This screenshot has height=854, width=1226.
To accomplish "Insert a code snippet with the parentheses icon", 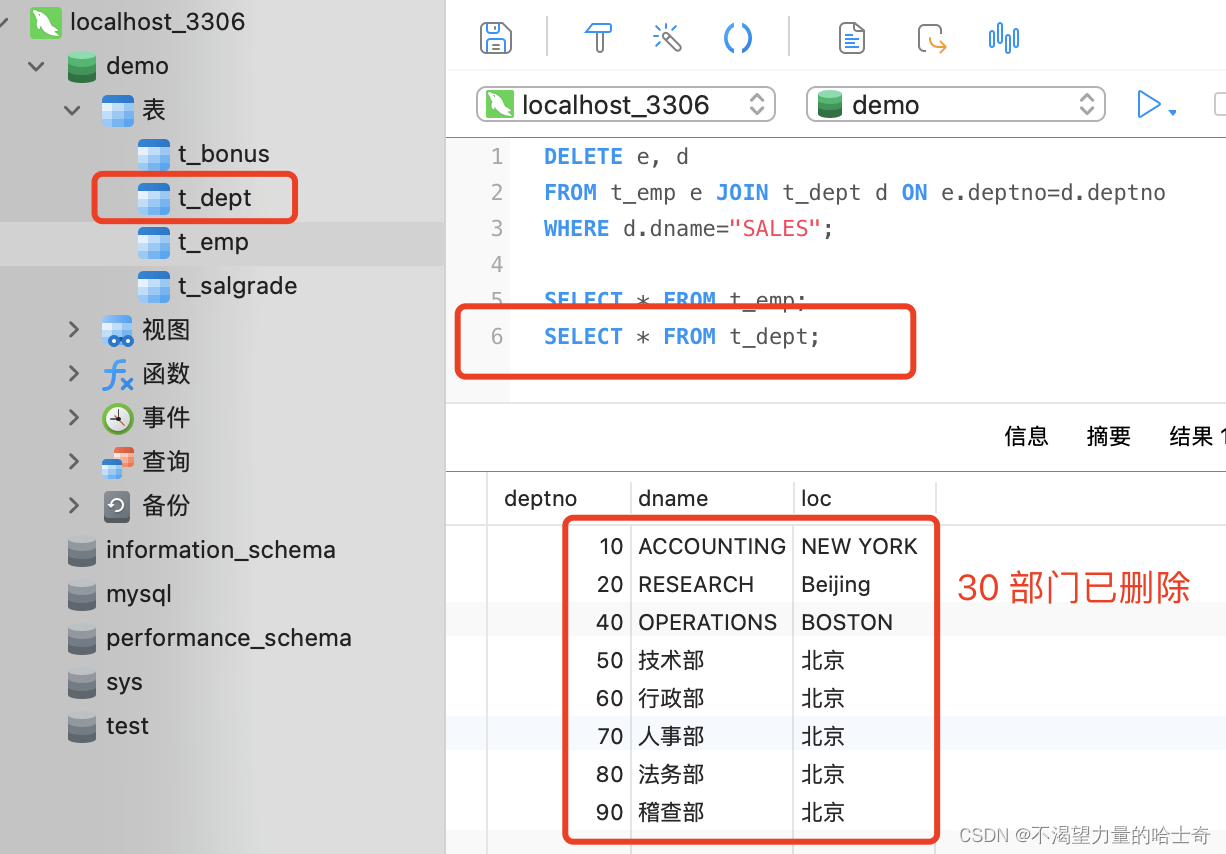I will click(737, 38).
